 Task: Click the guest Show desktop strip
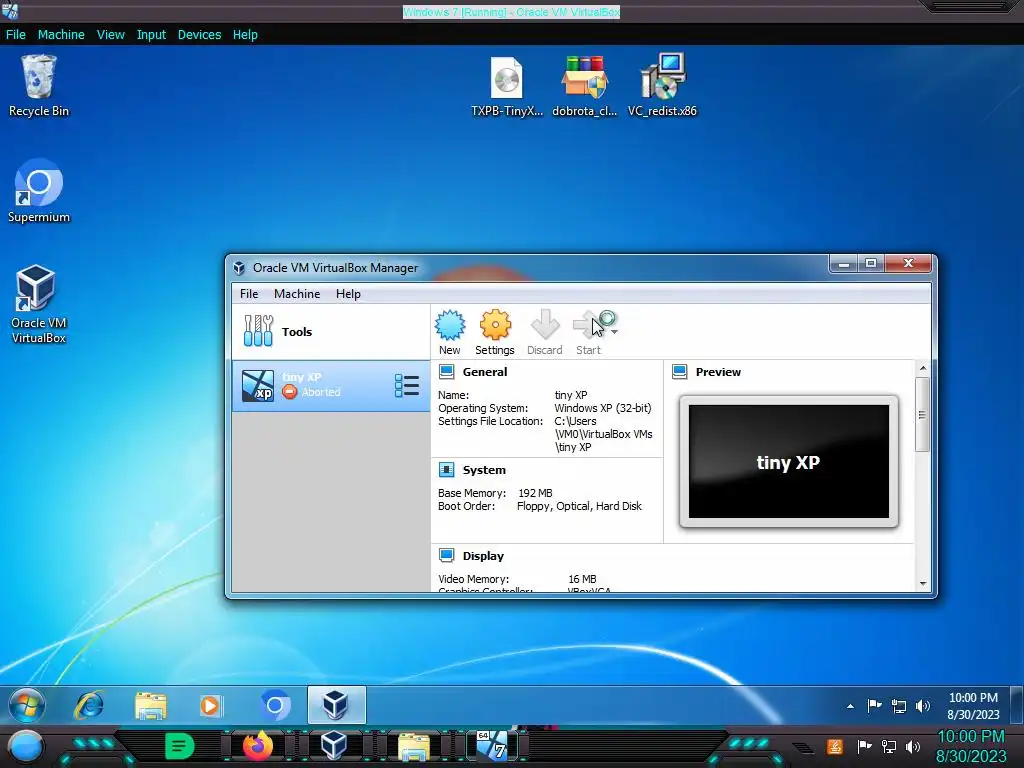[x=1017, y=705]
